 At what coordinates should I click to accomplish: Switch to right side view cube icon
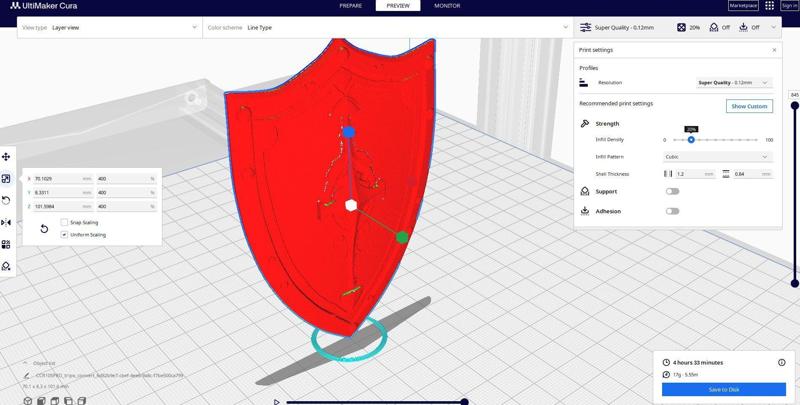point(82,401)
